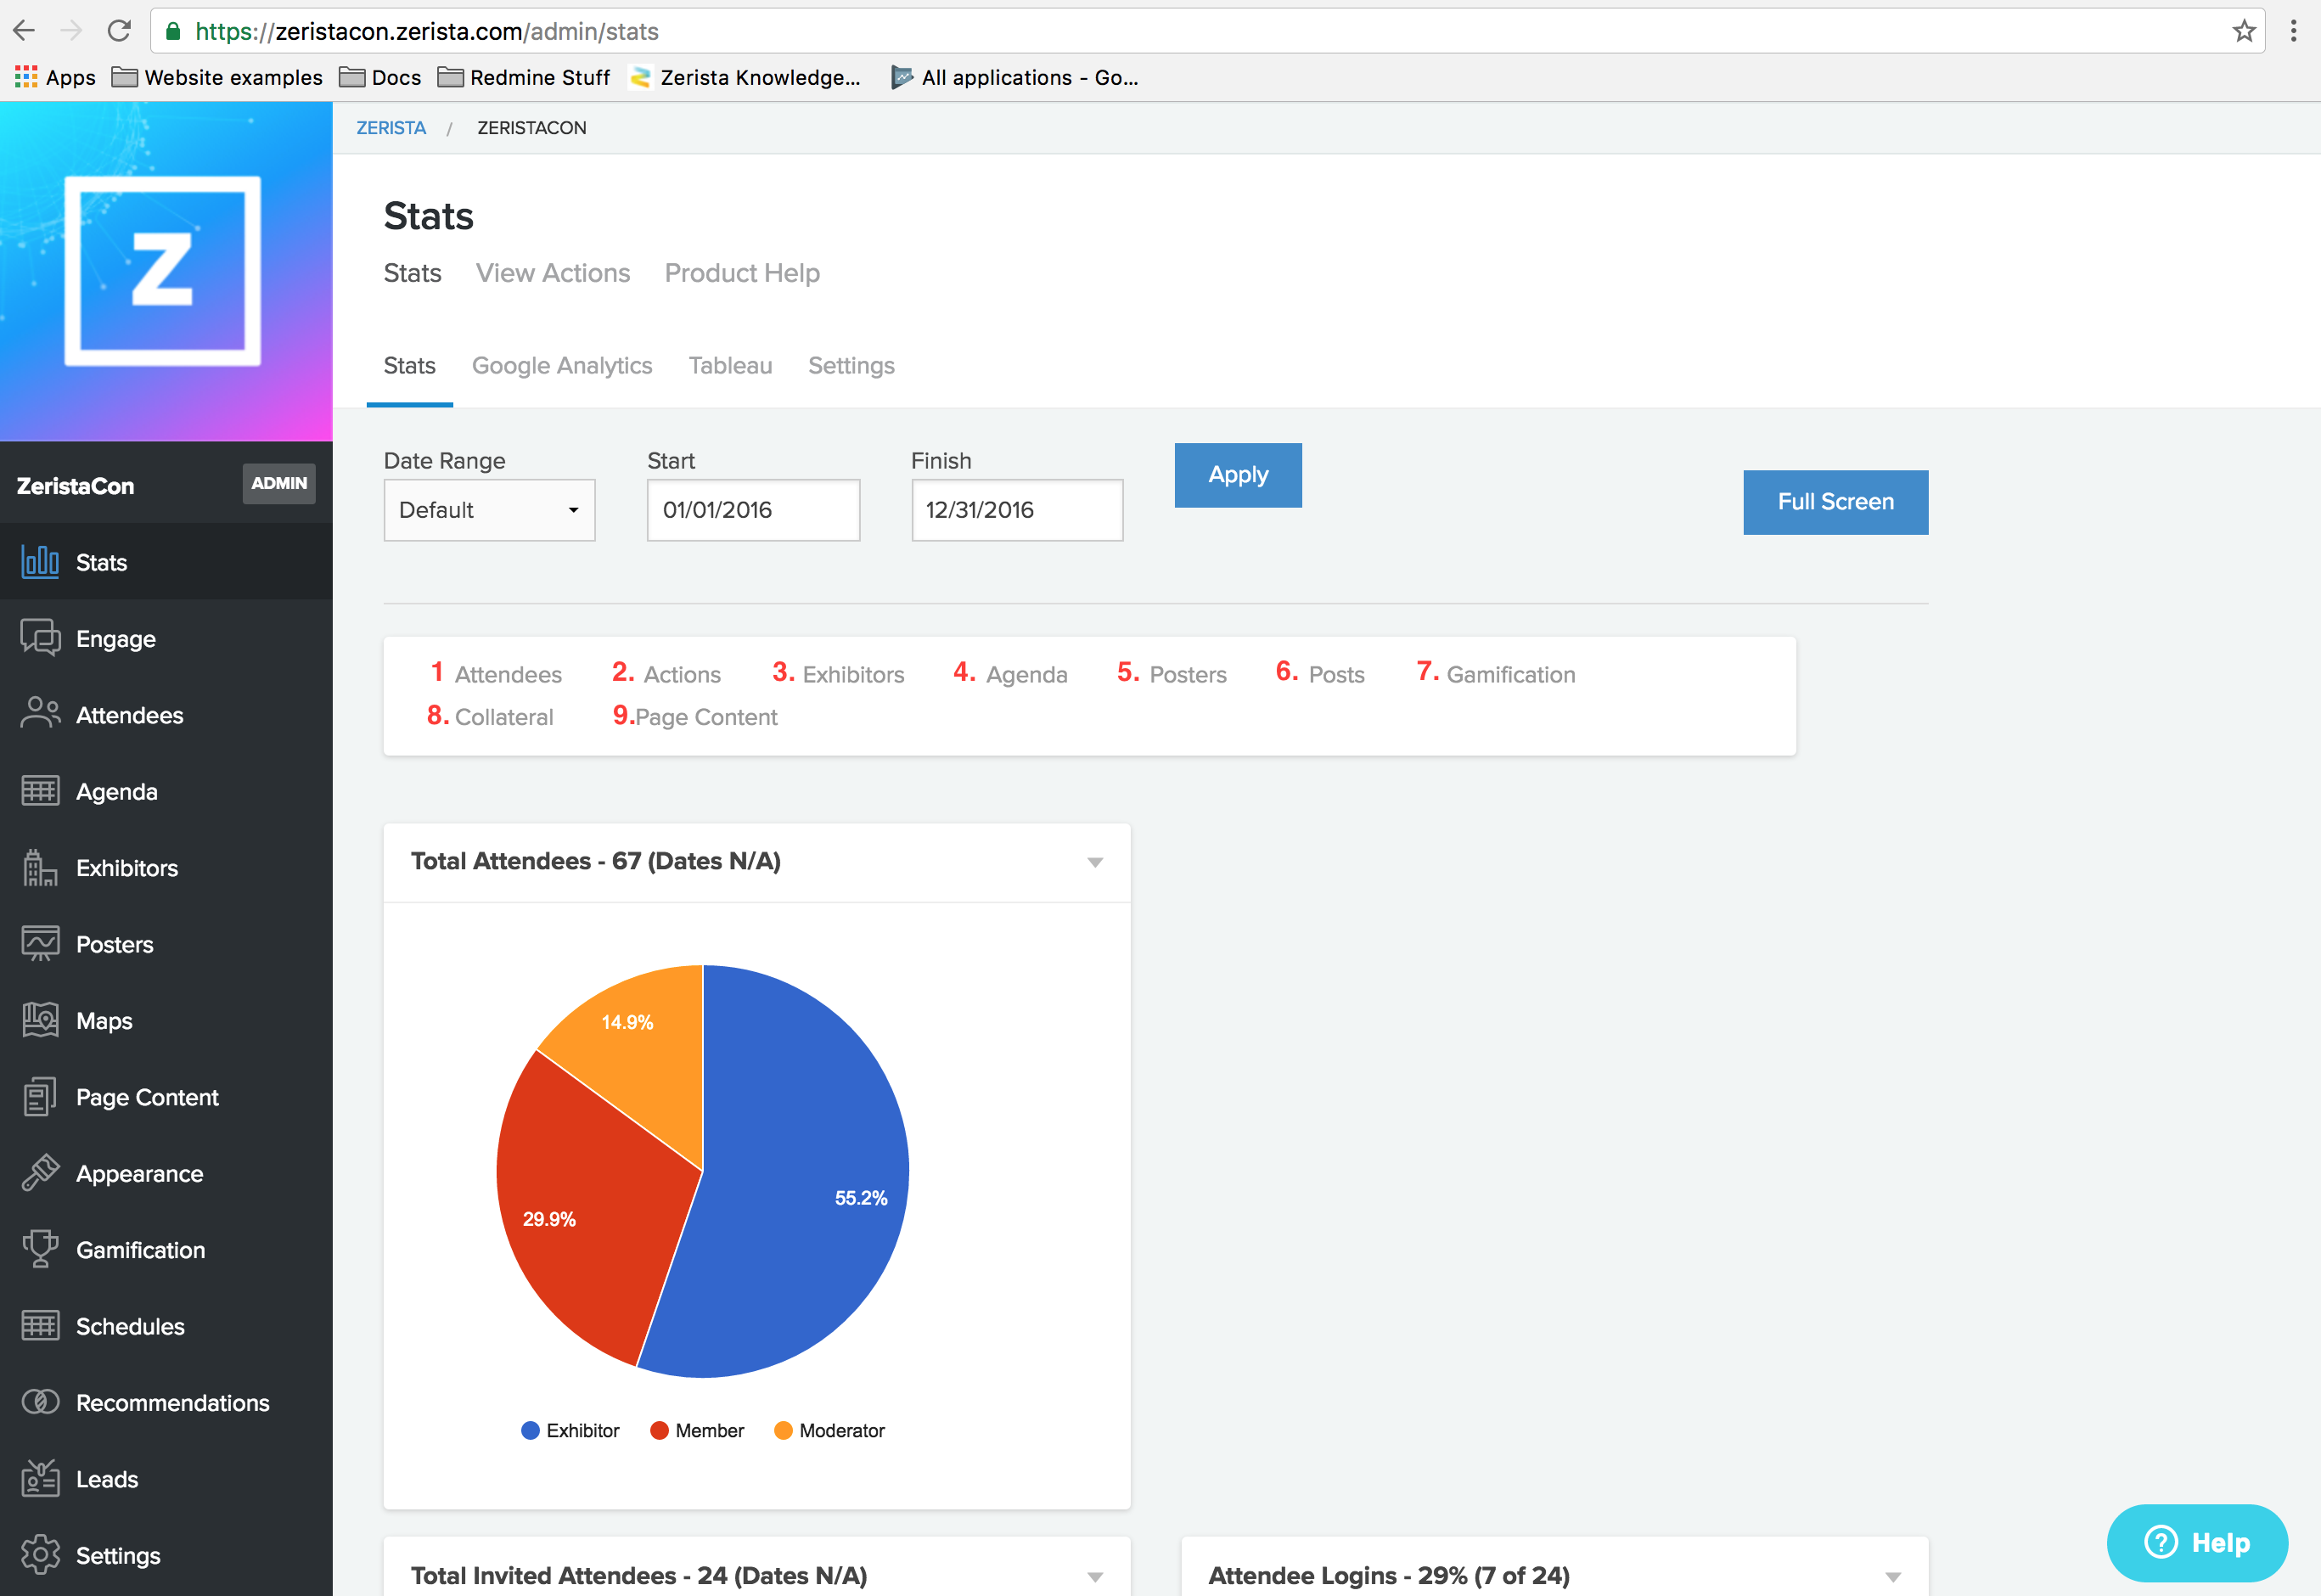Jump to the Gamification section link
This screenshot has width=2321, height=1596.
1510,674
